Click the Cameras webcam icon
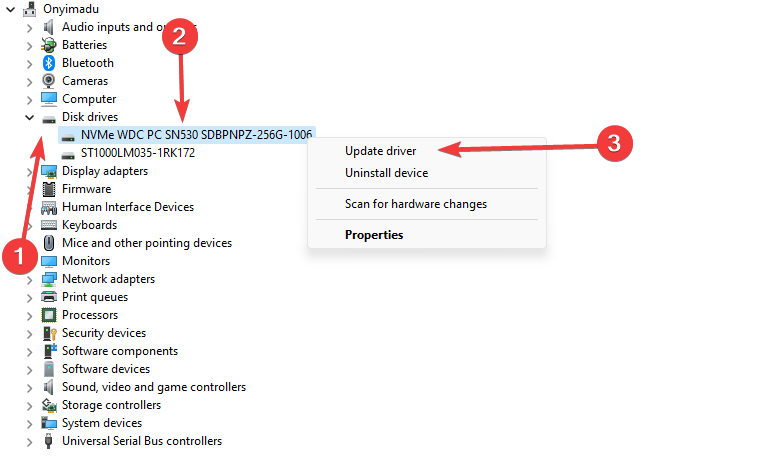The image size is (775, 461). pyautogui.click(x=48, y=81)
